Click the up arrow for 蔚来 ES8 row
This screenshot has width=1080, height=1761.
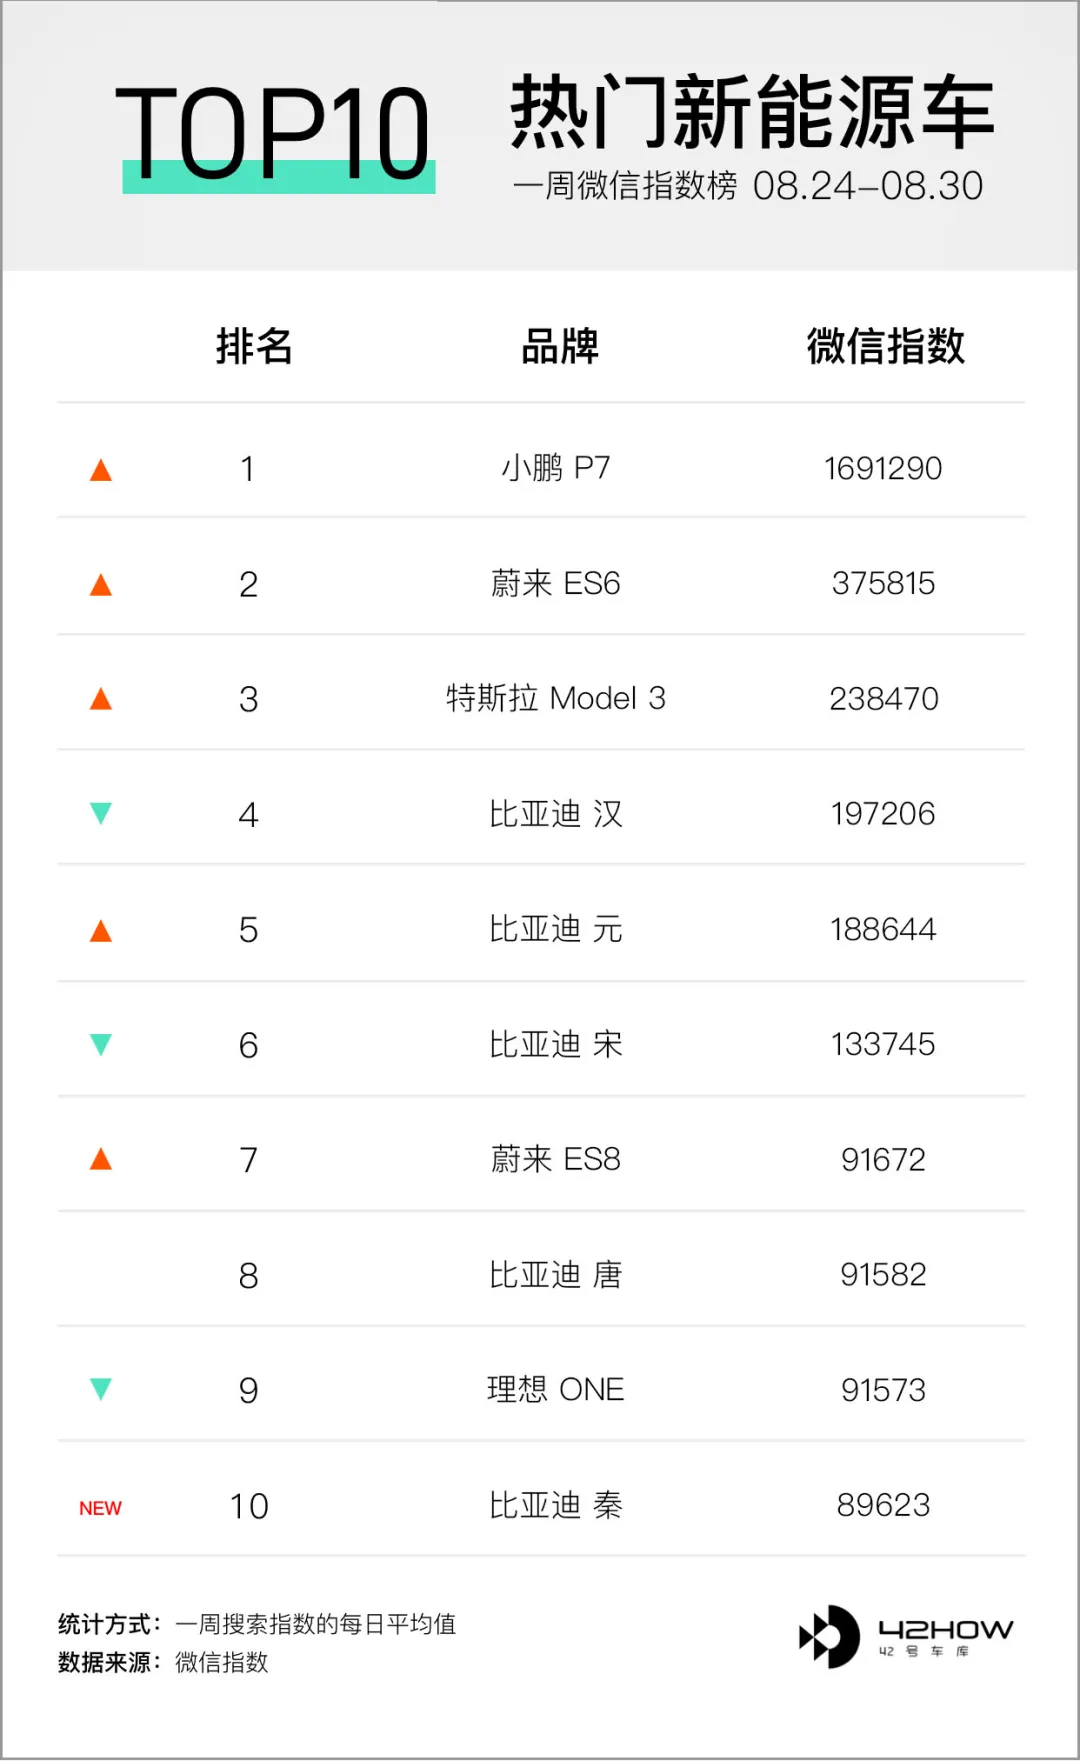tap(101, 1159)
